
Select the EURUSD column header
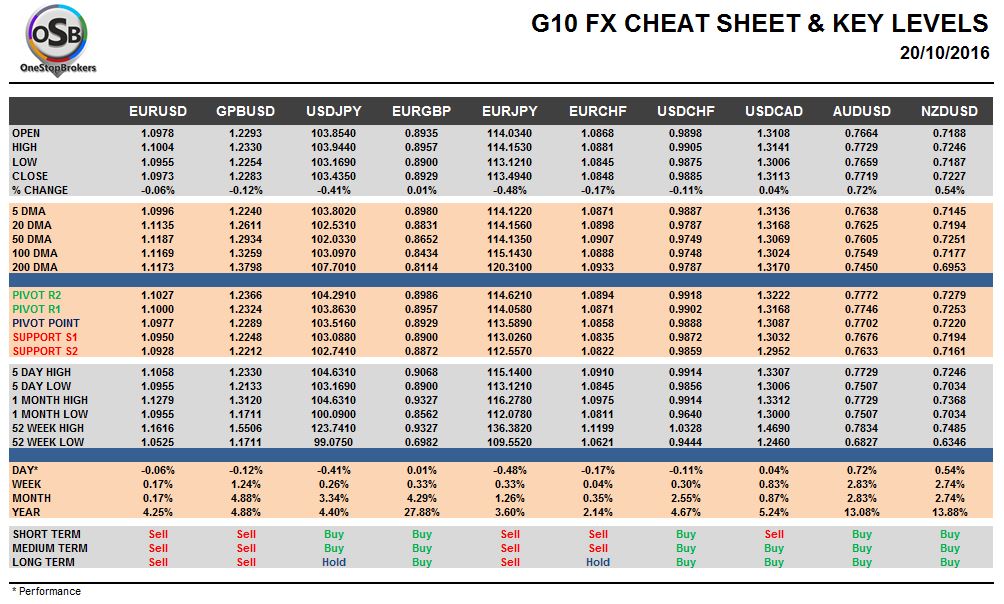click(x=158, y=111)
